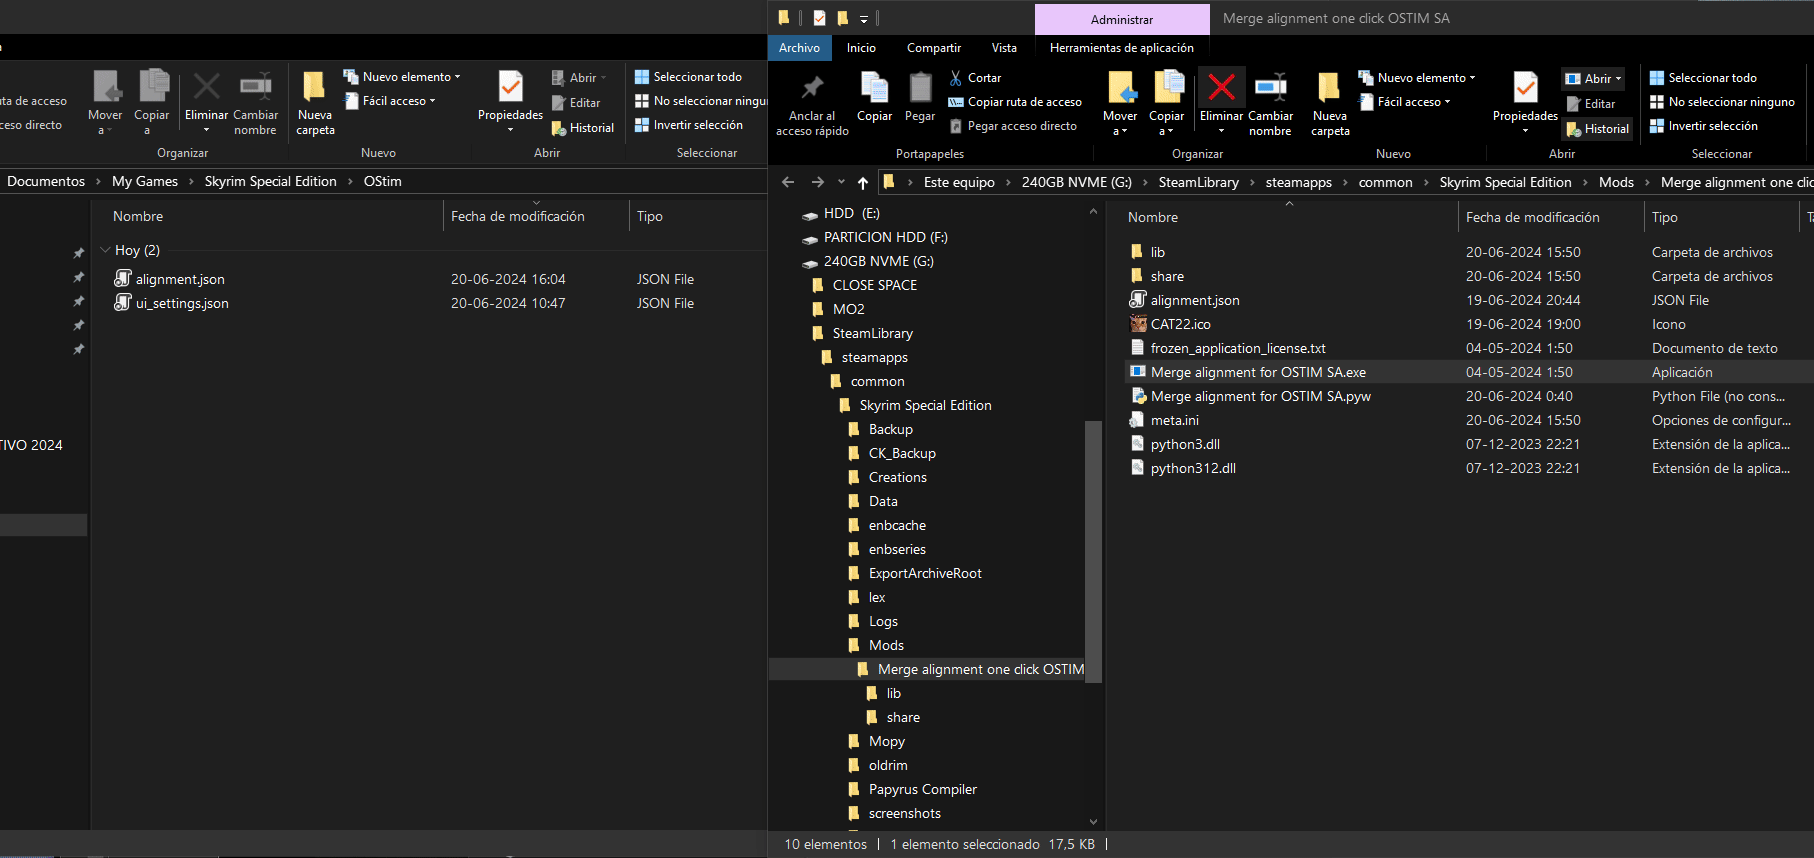Select Merge alignment for OSTIM SA.exe
The width and height of the screenshot is (1814, 858).
click(x=1258, y=372)
